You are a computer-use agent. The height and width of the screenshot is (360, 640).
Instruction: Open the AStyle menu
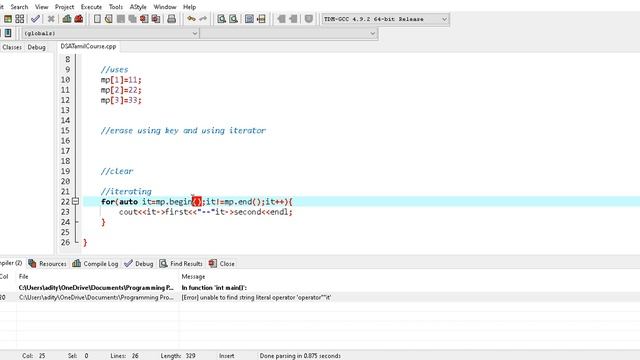138,7
